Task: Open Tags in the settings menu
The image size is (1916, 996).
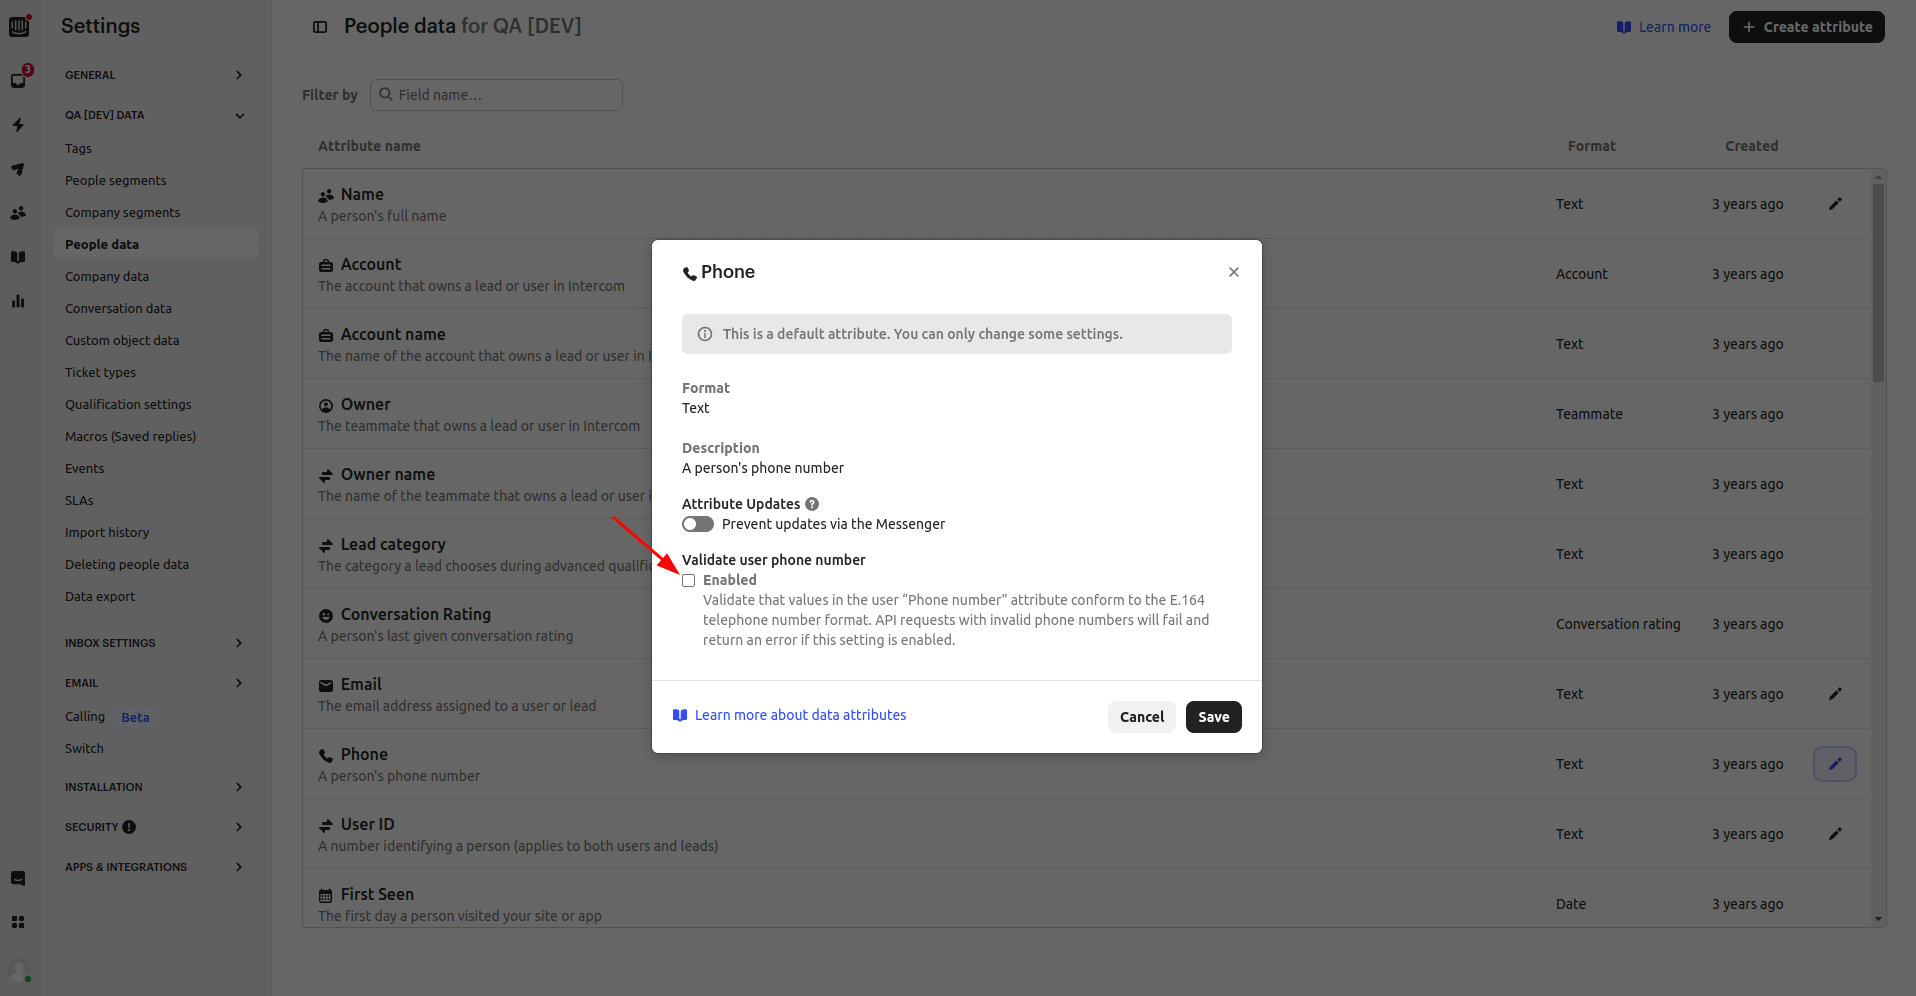Action: 78,148
